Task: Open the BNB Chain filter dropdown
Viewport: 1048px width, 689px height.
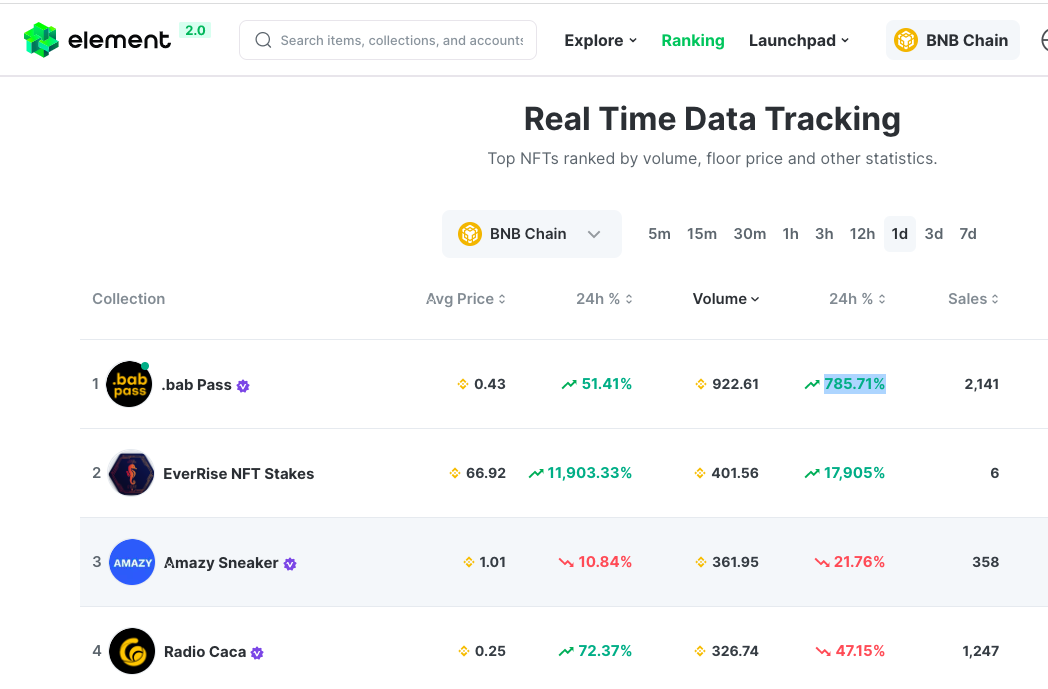Action: [x=531, y=234]
